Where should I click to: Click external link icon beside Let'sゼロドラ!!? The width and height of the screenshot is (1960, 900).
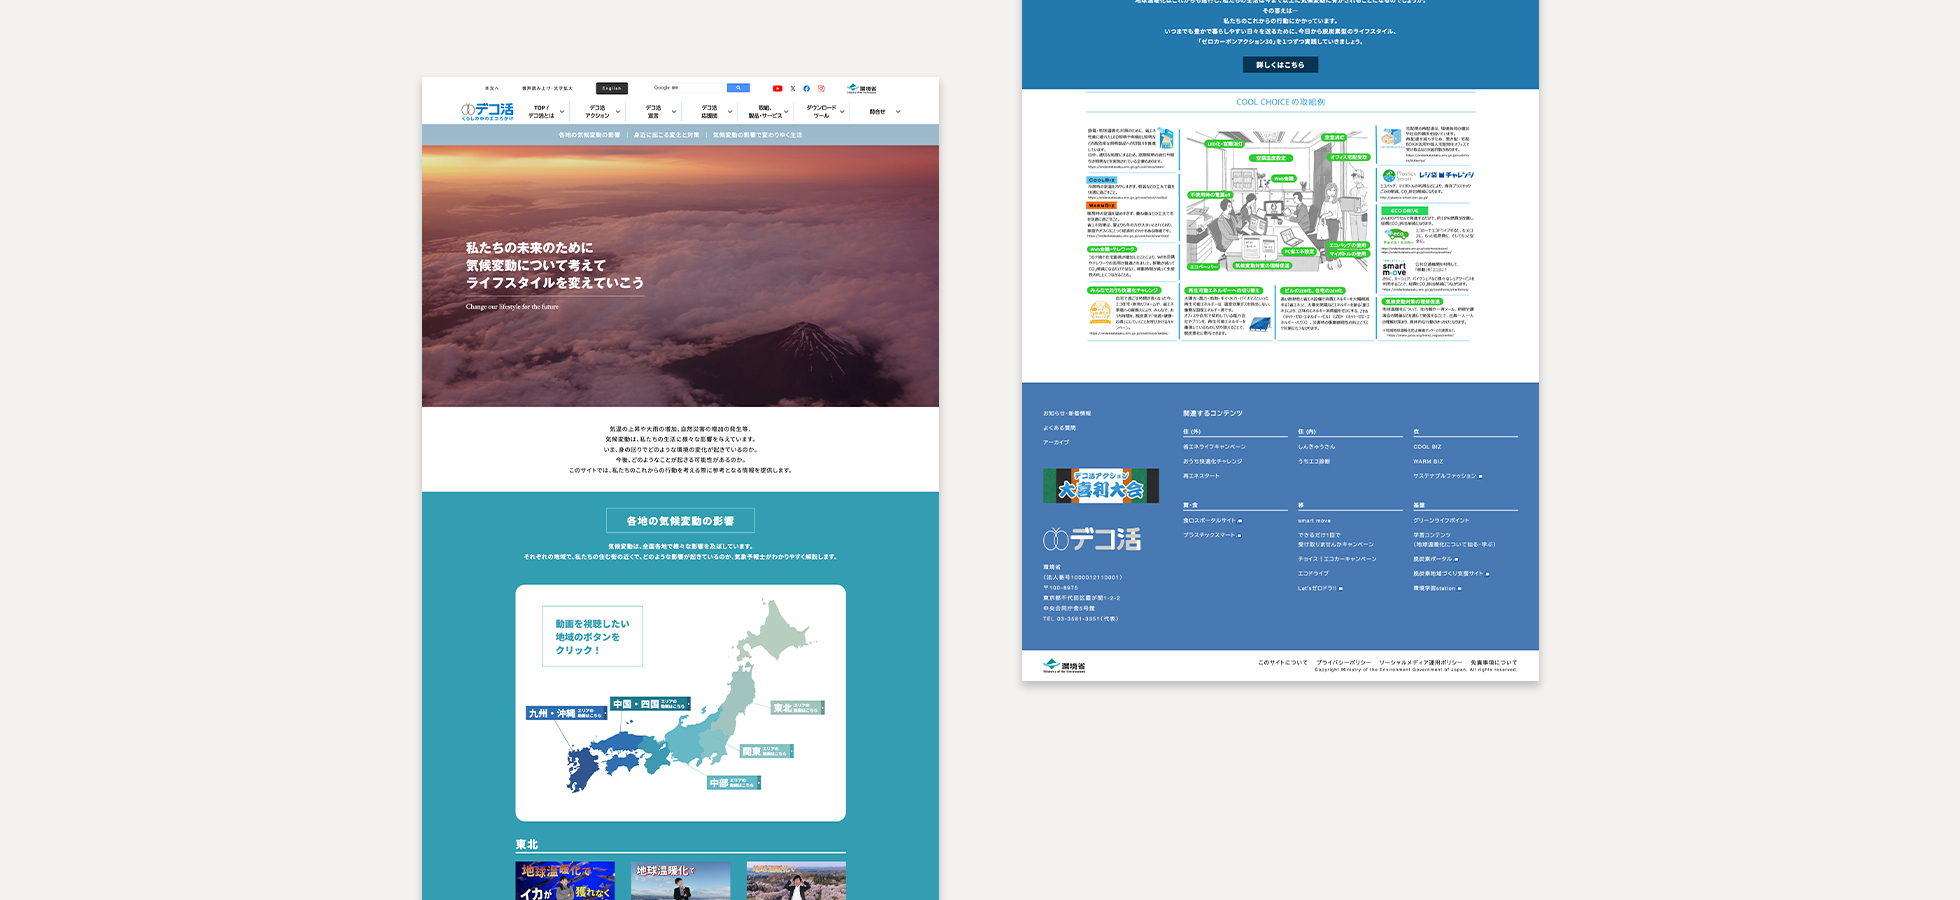pyautogui.click(x=1340, y=589)
